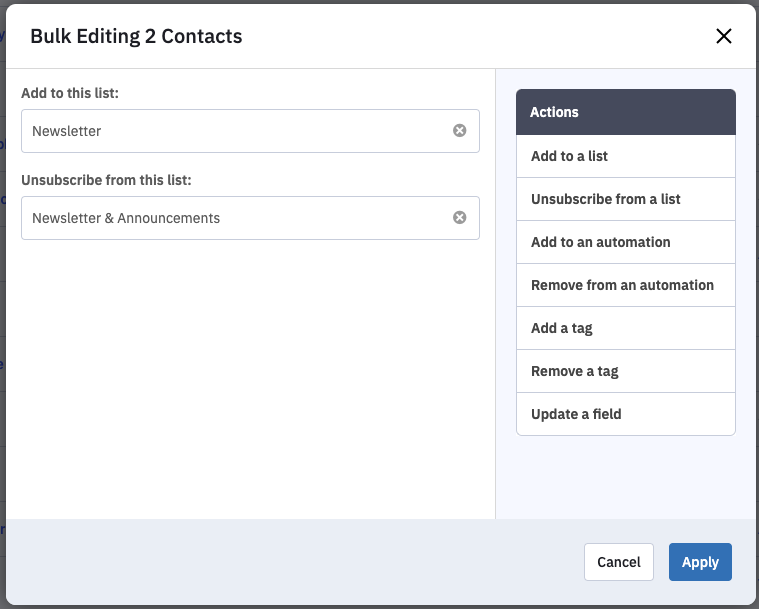
Task: Apply the bulk edit changes
Action: click(700, 562)
